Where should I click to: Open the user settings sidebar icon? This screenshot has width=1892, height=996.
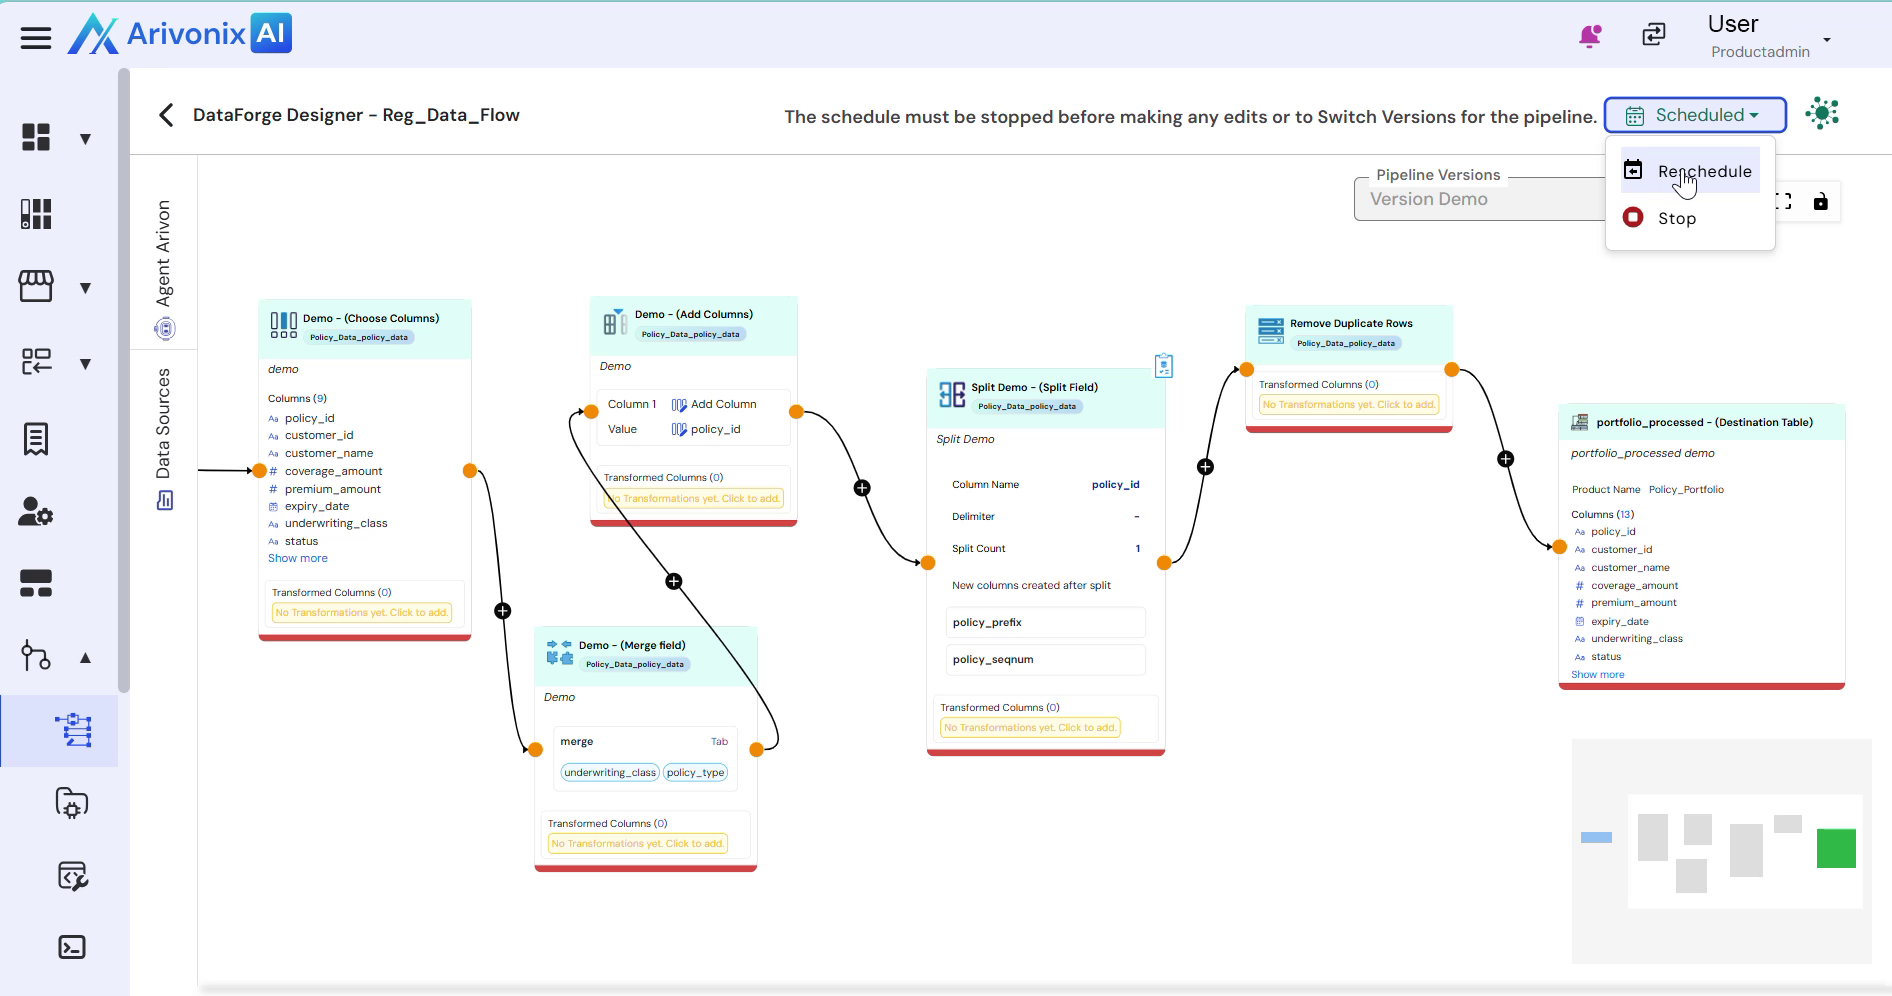[36, 512]
